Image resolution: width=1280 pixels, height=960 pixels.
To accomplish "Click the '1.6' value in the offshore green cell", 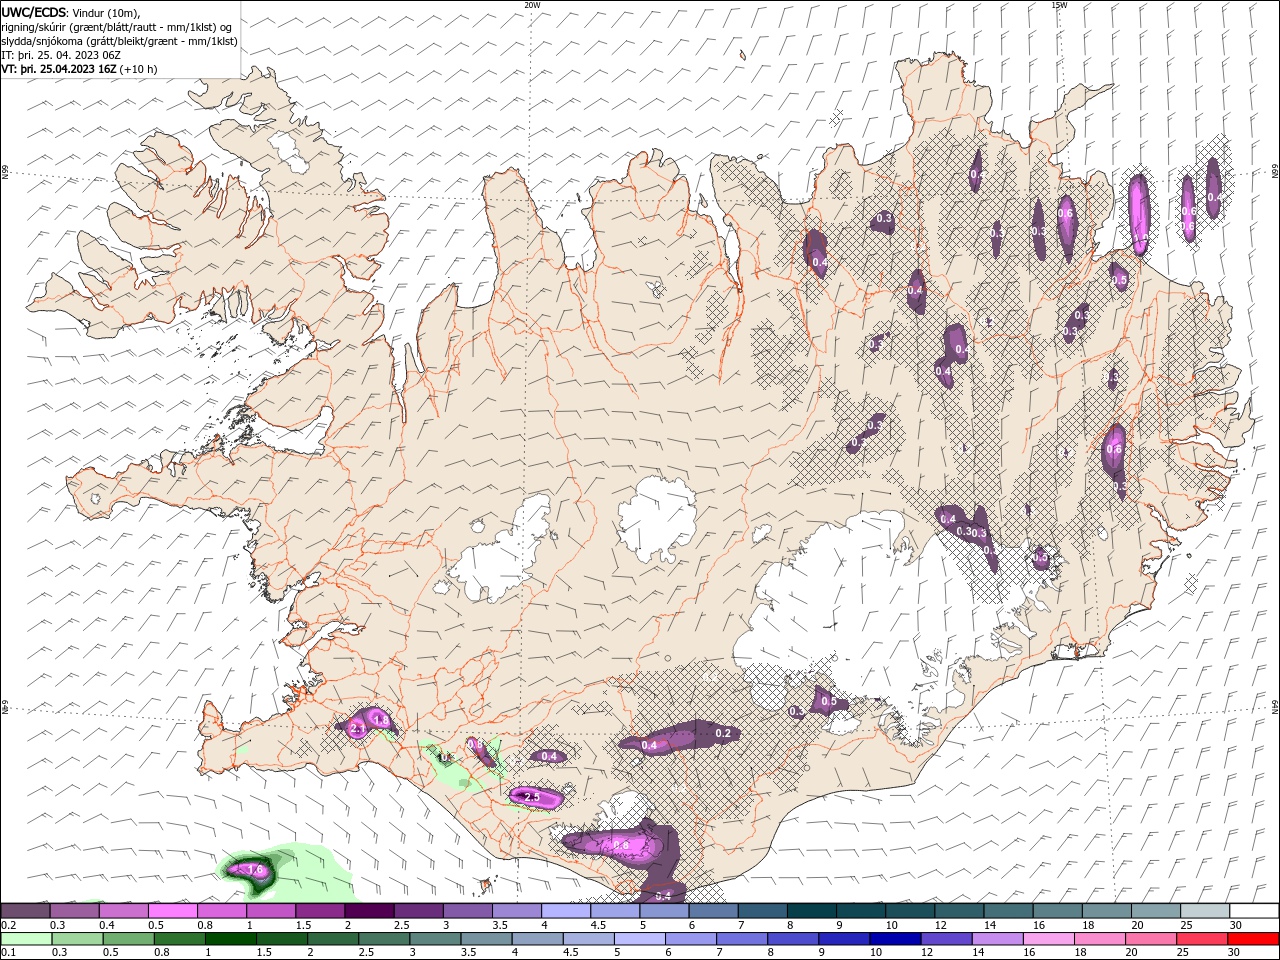I will click(256, 870).
